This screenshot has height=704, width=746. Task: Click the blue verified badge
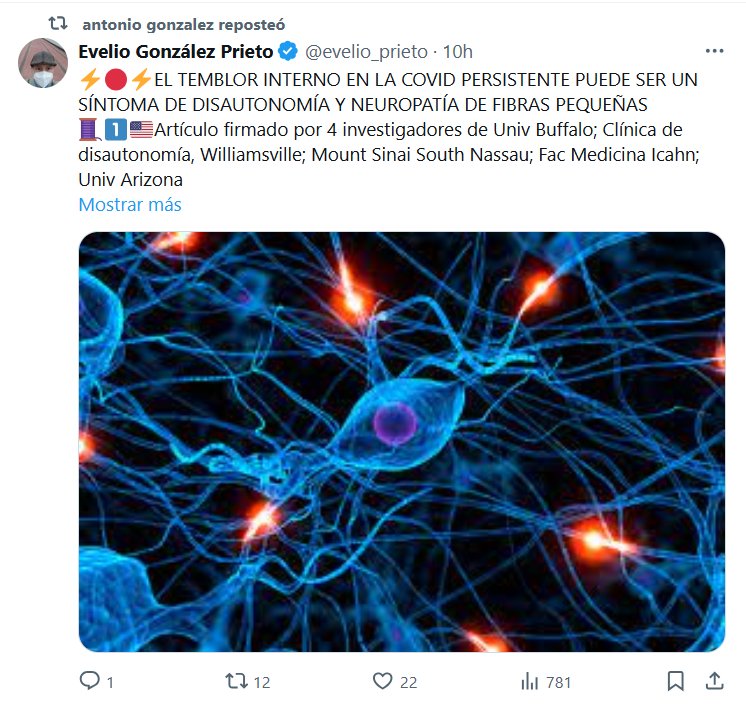pyautogui.click(x=288, y=51)
